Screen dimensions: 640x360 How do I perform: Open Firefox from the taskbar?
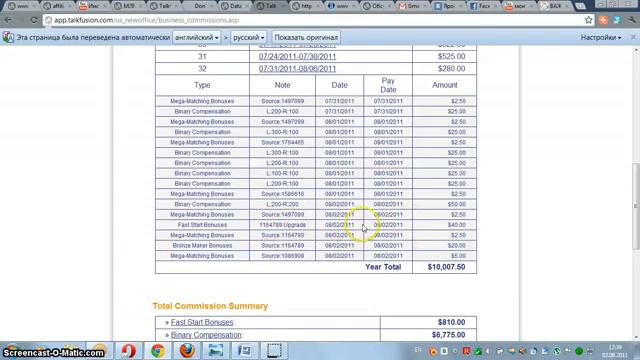pos(187,351)
